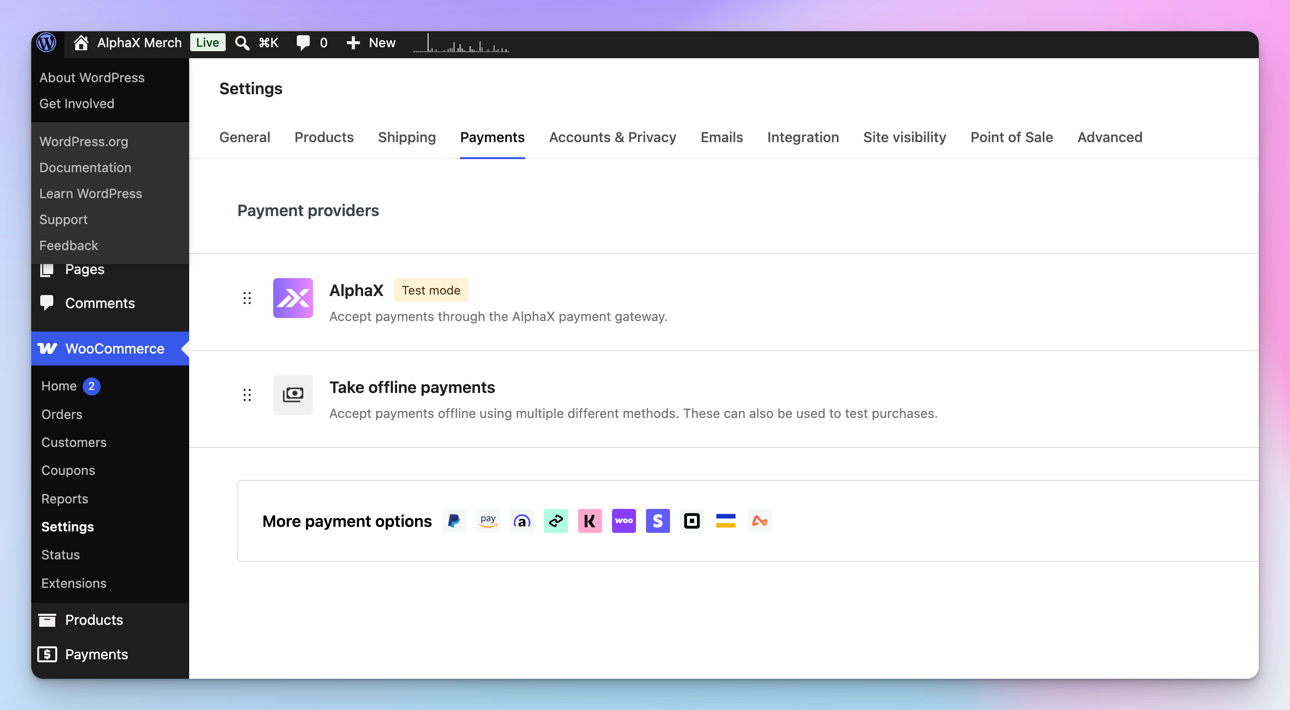
Task: Open Get Involved menu entry
Action: [x=77, y=103]
